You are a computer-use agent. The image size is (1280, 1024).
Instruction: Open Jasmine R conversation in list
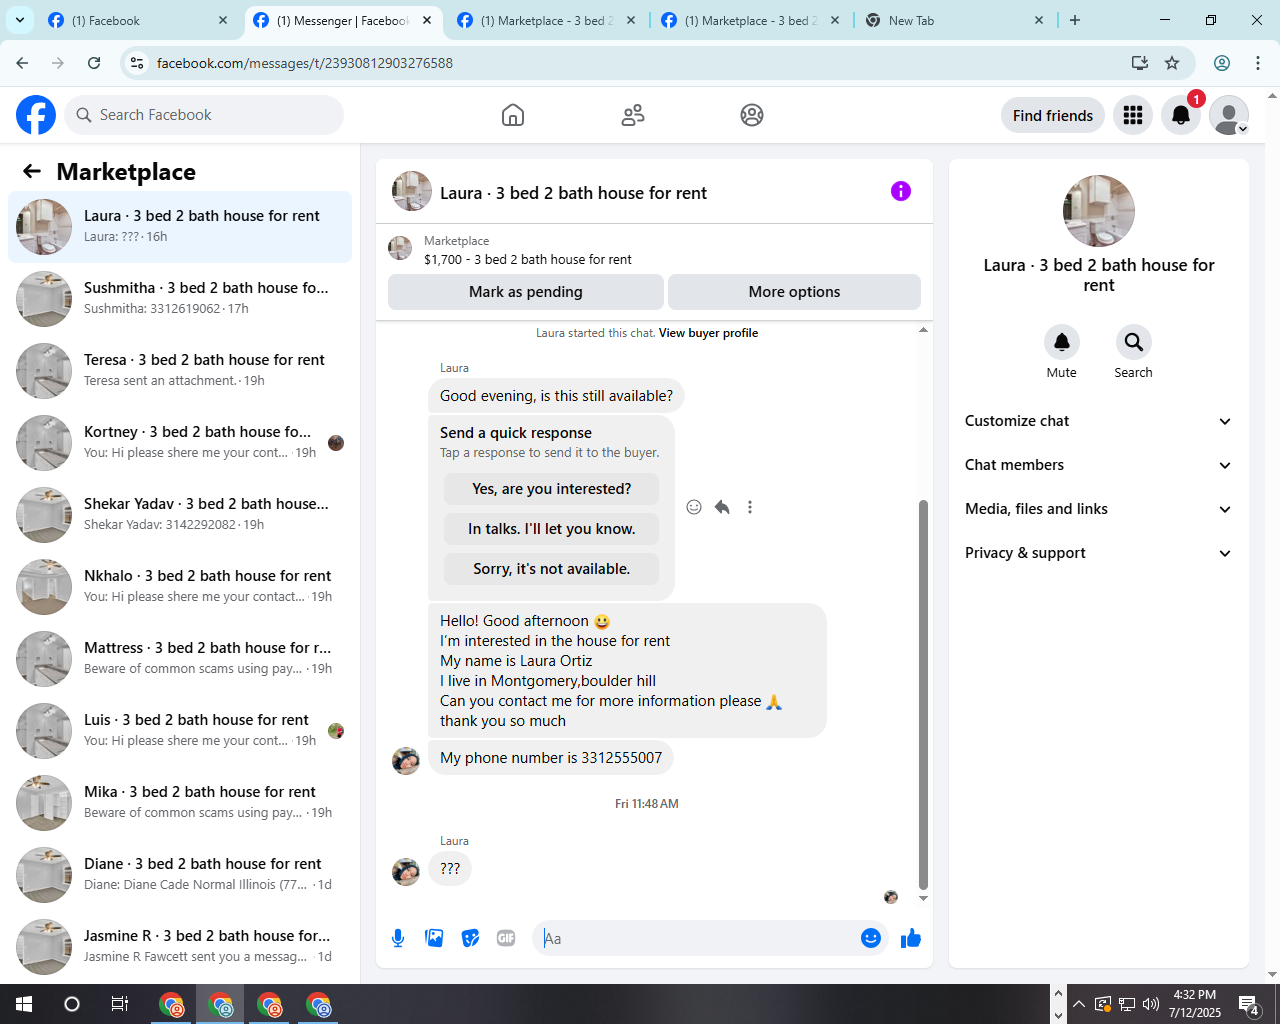pos(180,946)
